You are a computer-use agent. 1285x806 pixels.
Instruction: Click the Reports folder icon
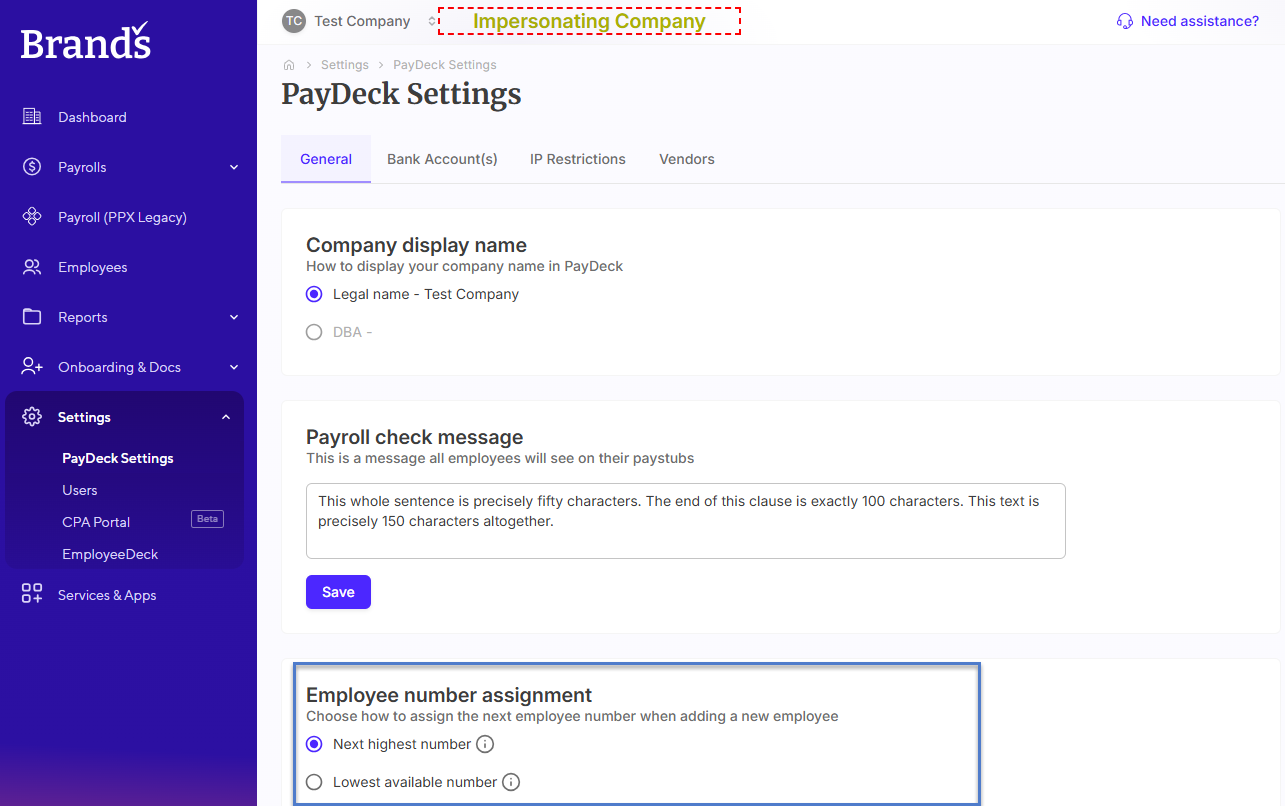click(x=32, y=317)
